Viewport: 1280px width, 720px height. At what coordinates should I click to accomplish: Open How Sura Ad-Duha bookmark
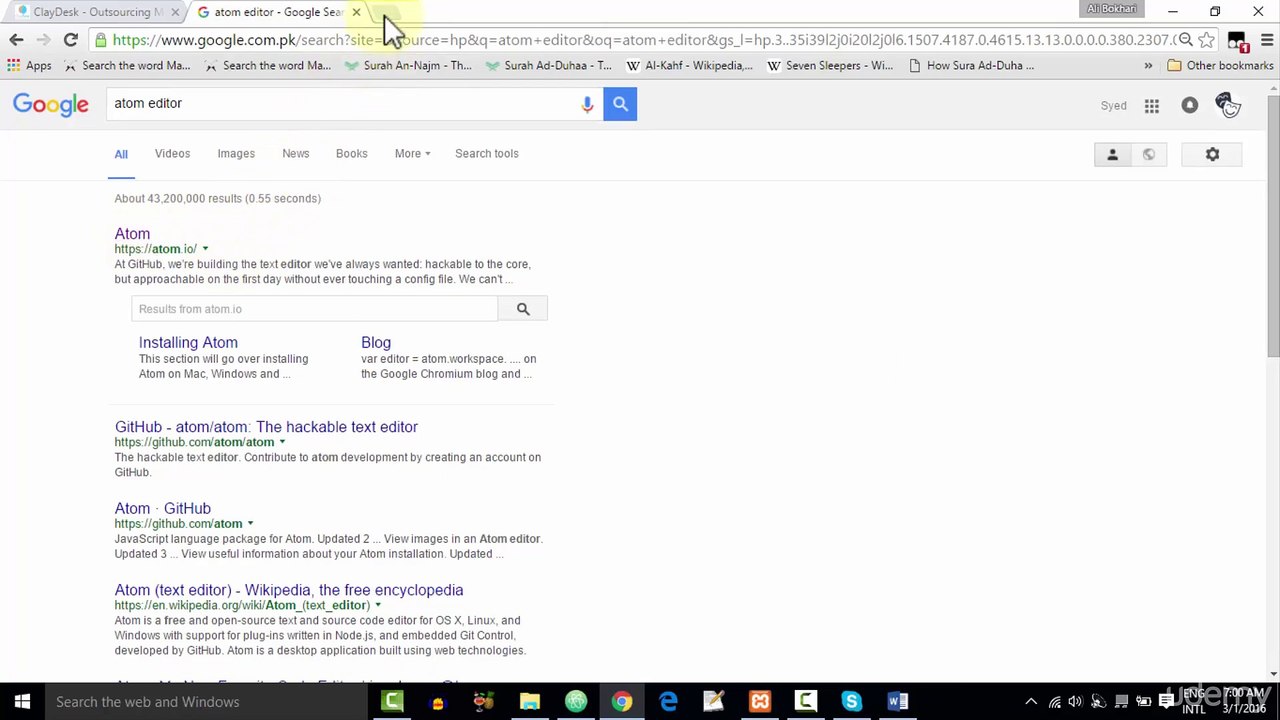[x=971, y=66]
